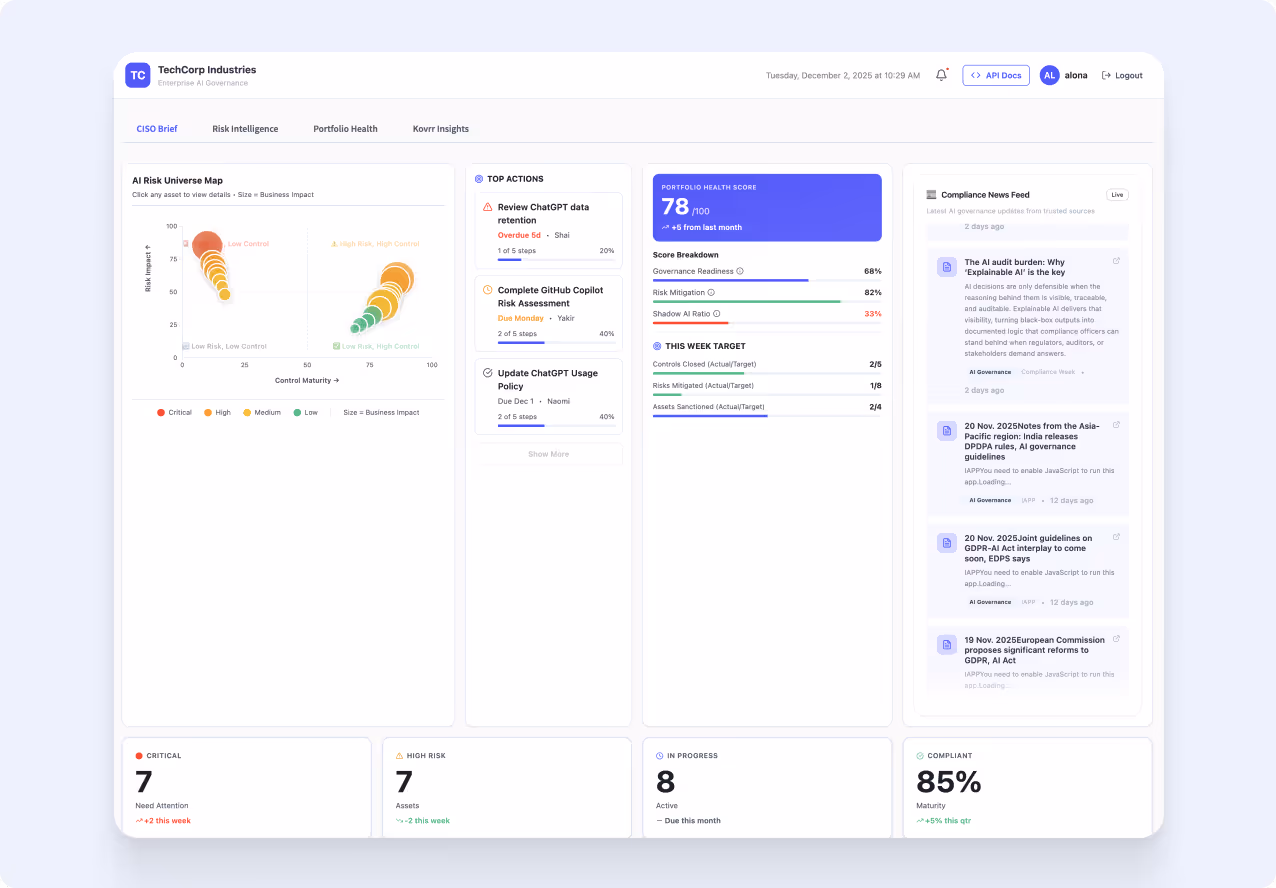The image size is (1276, 888).
Task: Expand Show More in Top Actions
Action: [x=548, y=453]
